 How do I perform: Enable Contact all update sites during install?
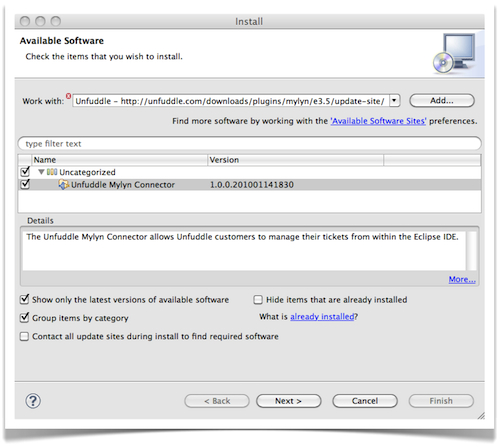tap(24, 336)
